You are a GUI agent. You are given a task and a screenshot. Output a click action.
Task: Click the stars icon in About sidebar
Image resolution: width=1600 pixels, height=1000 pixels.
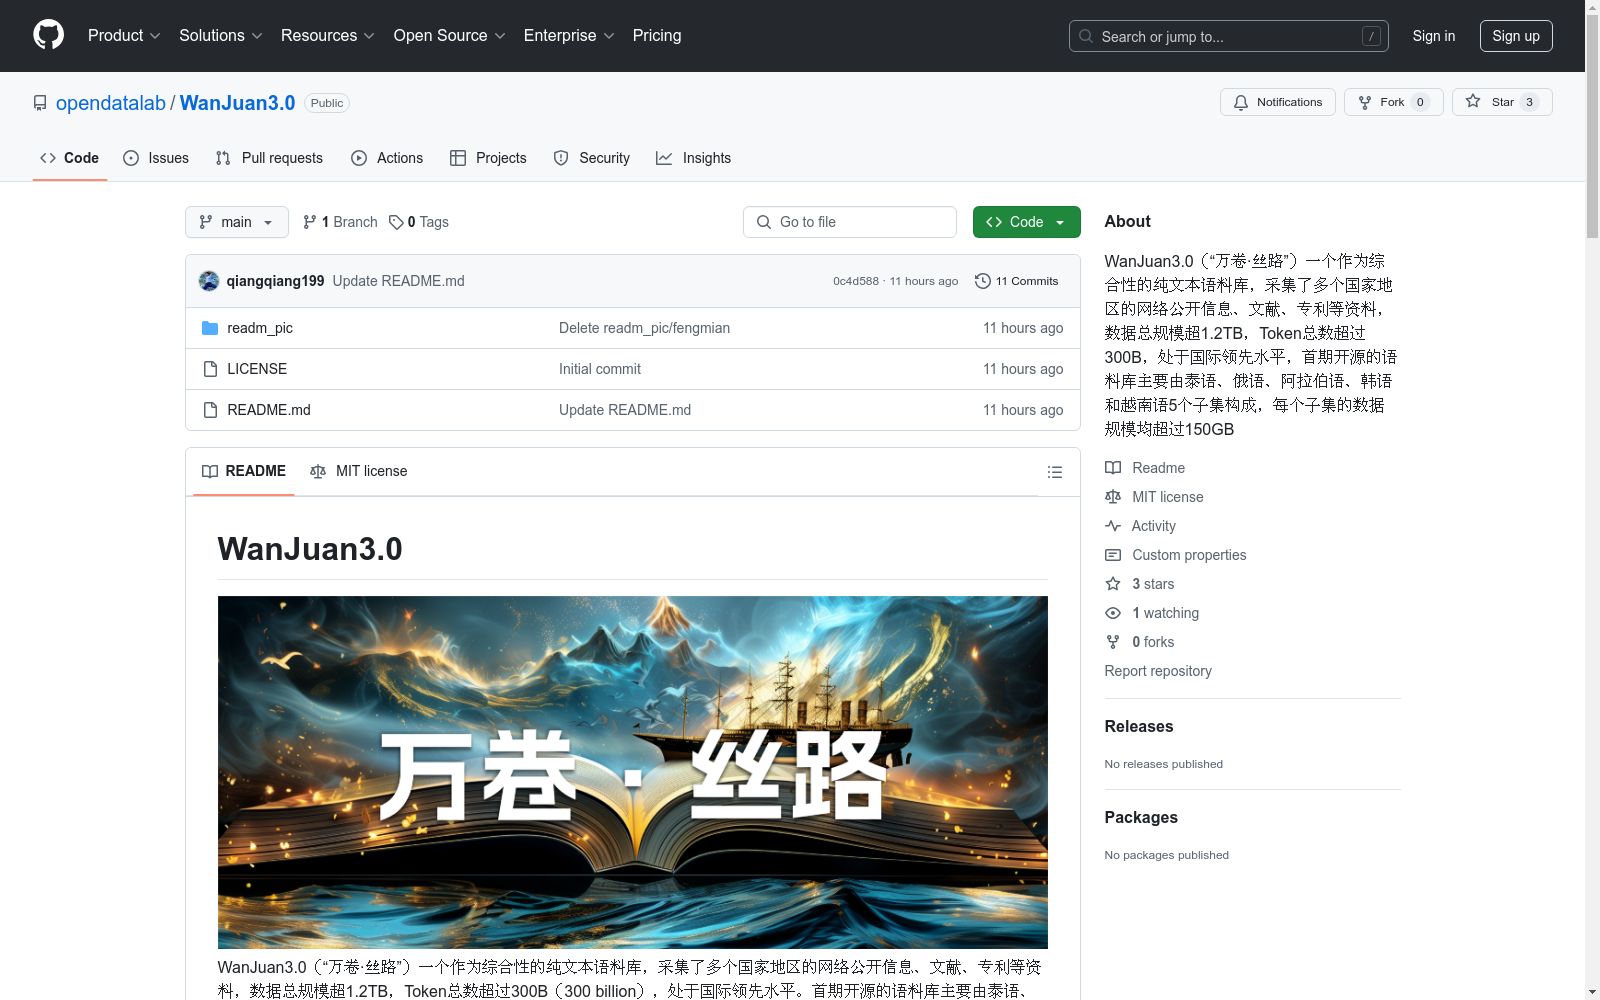click(1113, 584)
